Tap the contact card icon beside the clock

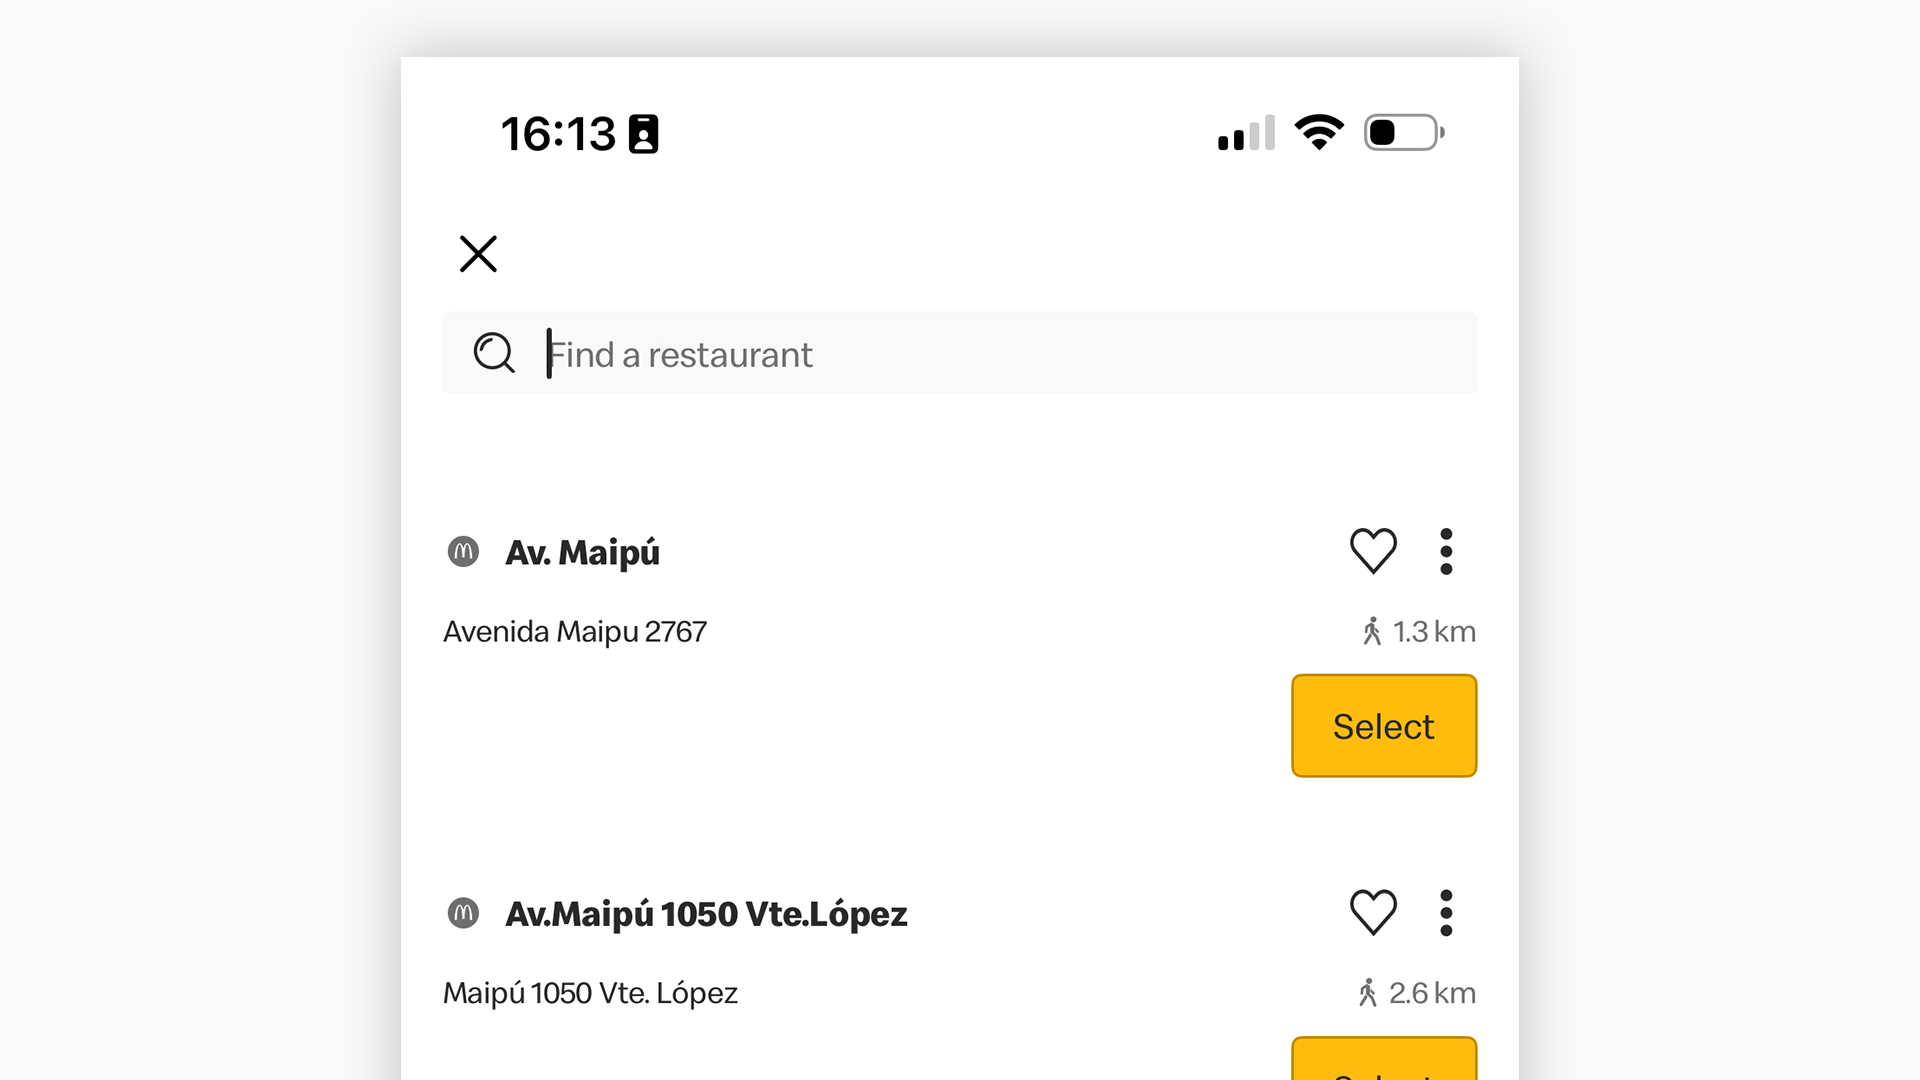pos(643,134)
